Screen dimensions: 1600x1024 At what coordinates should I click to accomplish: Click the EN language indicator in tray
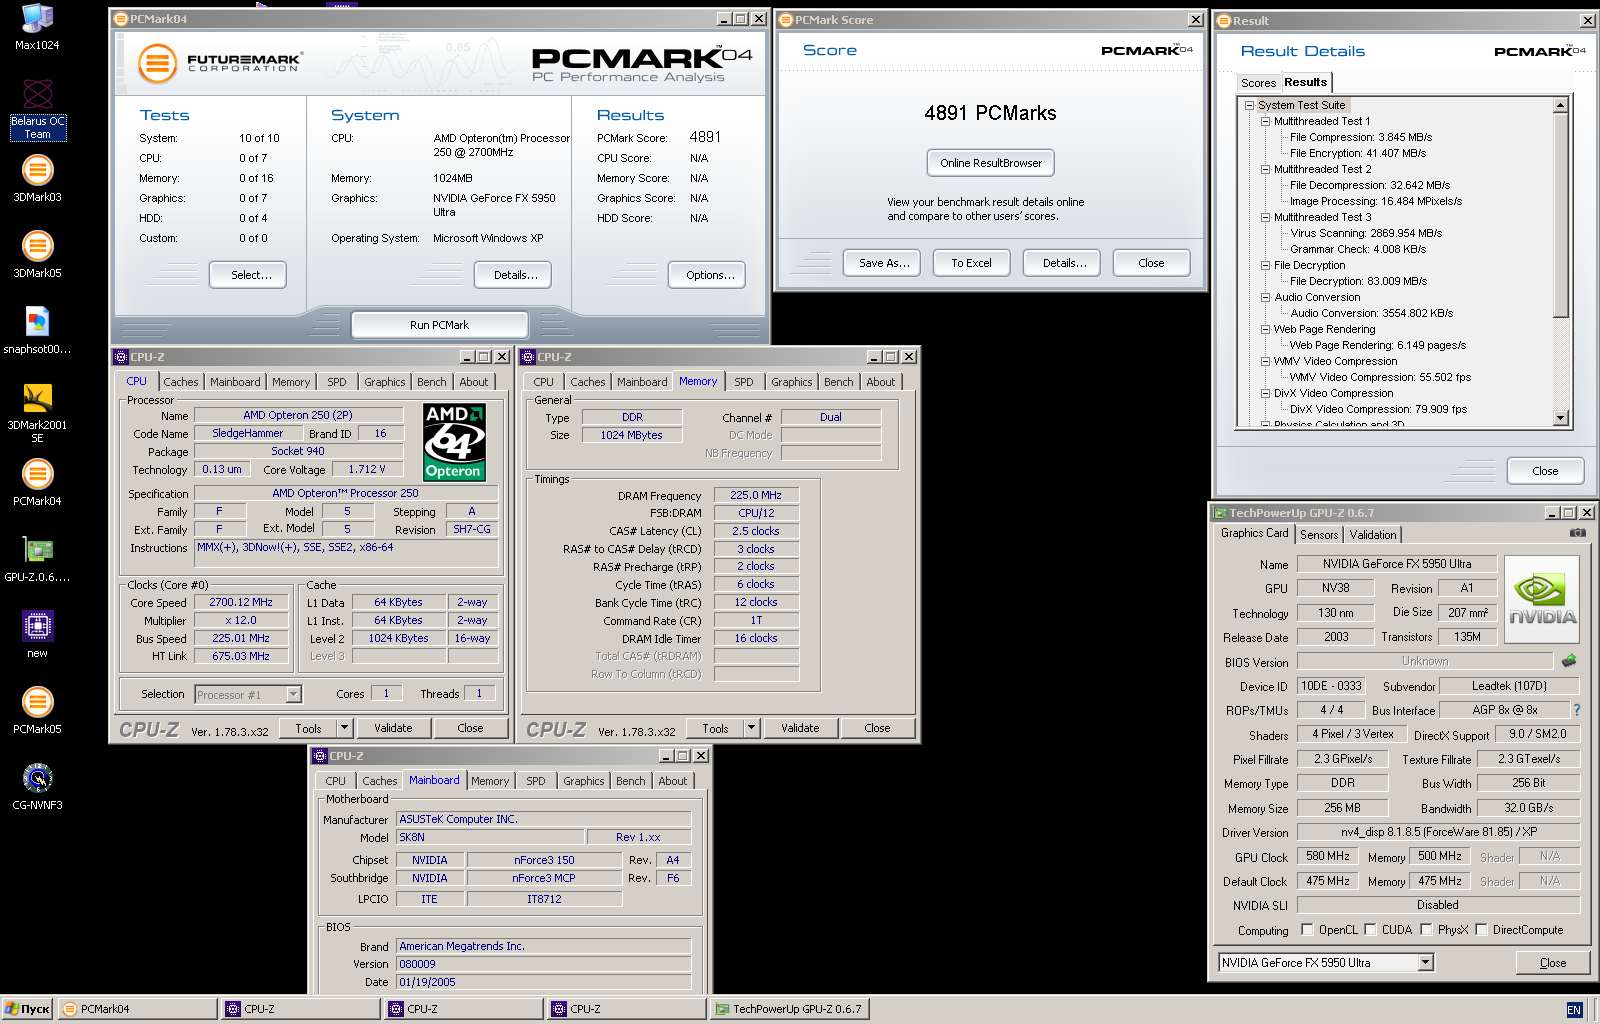click(1574, 1010)
